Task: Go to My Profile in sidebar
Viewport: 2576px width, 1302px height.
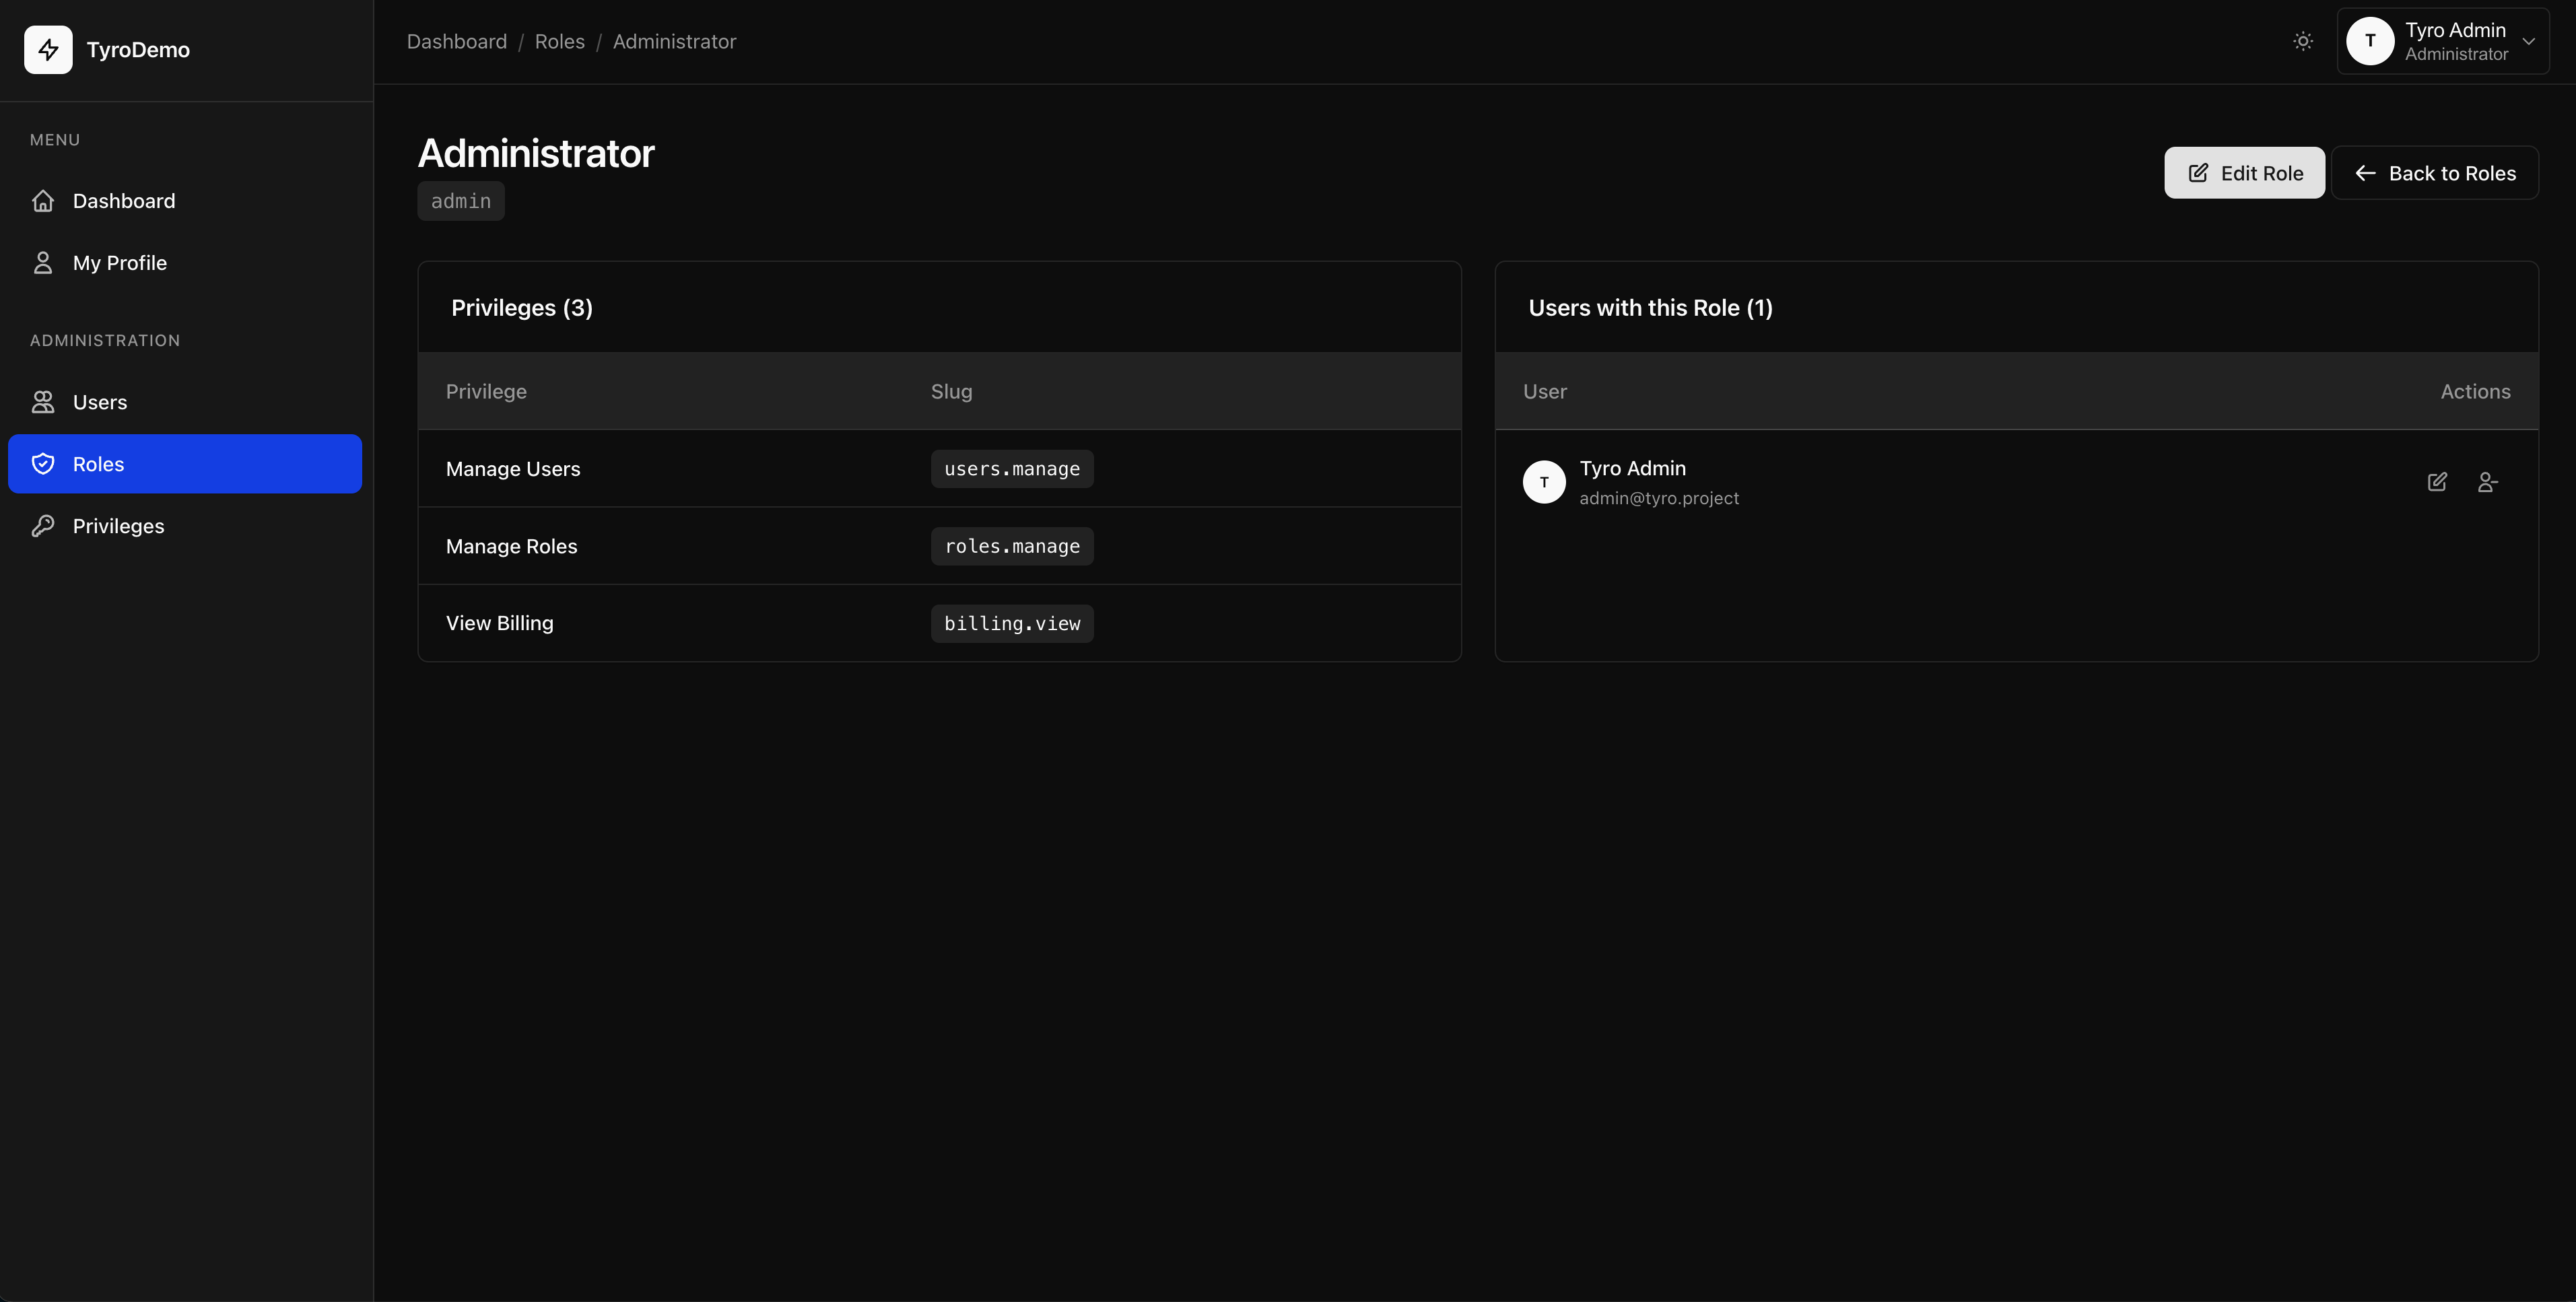Action: click(119, 263)
